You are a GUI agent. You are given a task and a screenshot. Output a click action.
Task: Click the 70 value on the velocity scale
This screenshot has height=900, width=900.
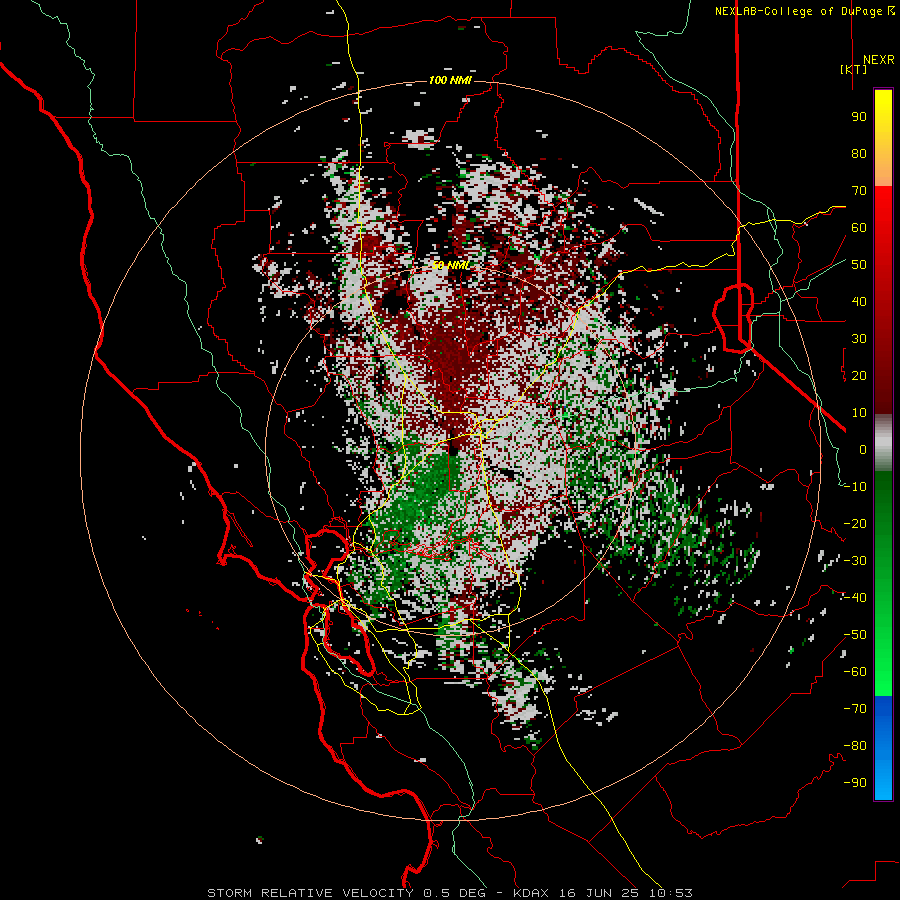click(859, 191)
